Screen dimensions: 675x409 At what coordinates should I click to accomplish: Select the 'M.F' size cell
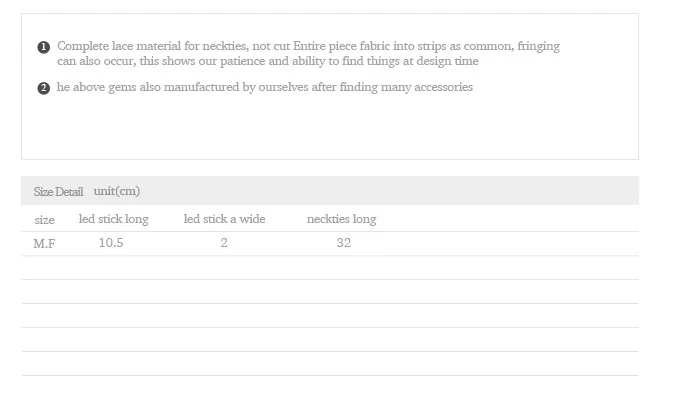click(45, 244)
